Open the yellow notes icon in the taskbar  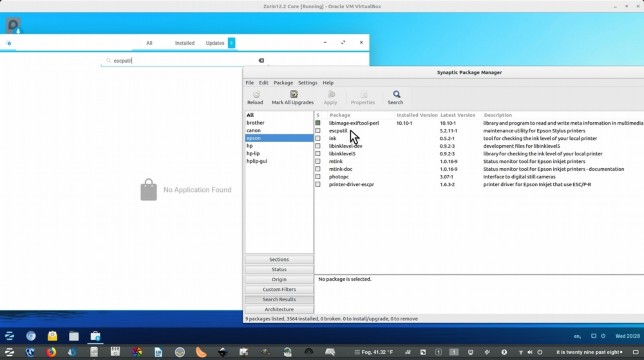[x=53, y=336]
